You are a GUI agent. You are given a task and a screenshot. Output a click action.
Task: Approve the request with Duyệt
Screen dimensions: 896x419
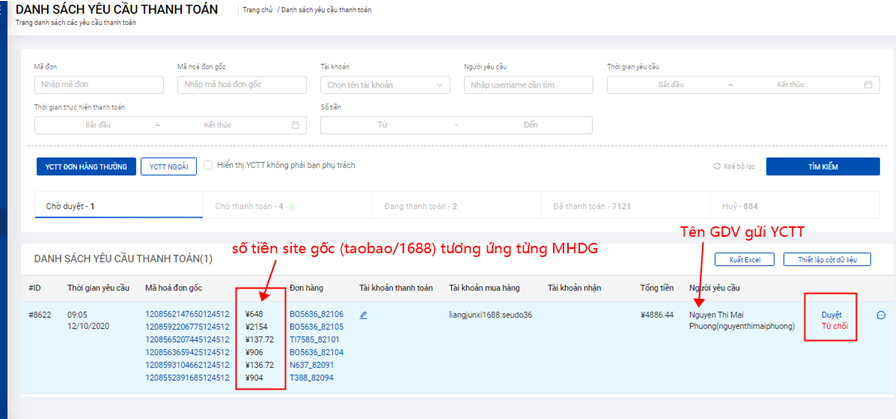831,315
